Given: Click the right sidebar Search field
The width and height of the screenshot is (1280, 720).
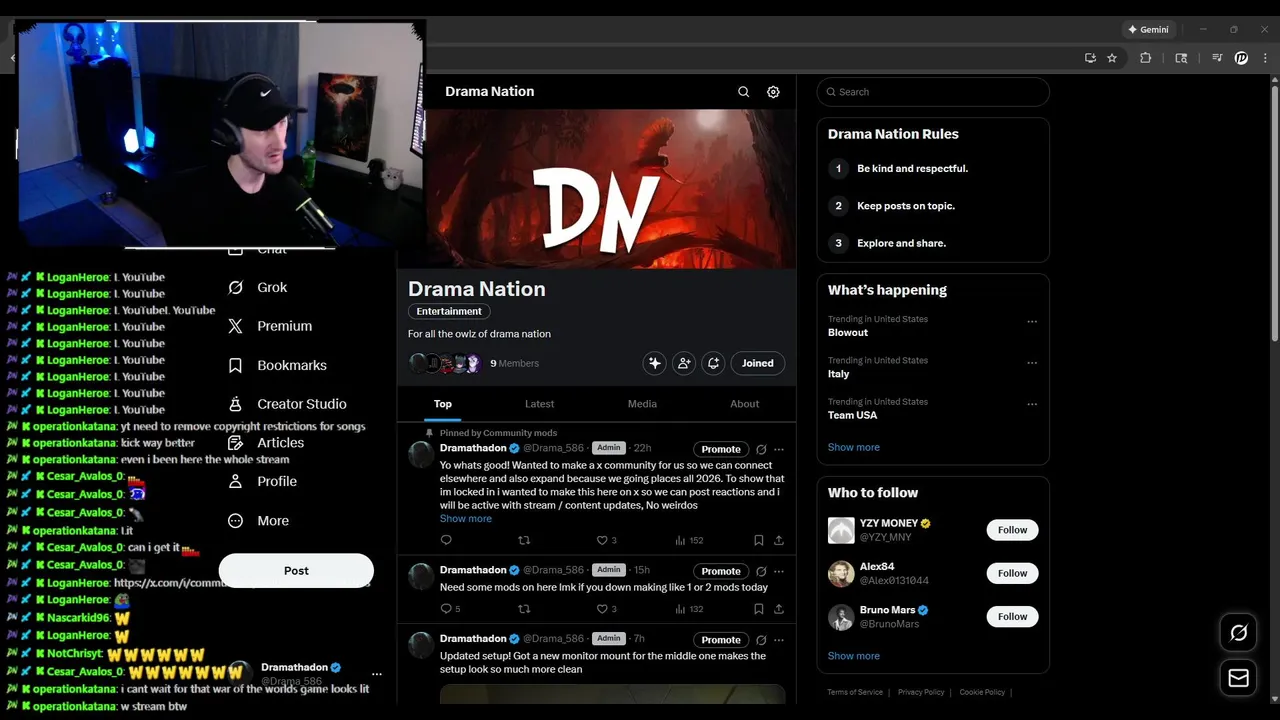Looking at the screenshot, I should point(933,92).
